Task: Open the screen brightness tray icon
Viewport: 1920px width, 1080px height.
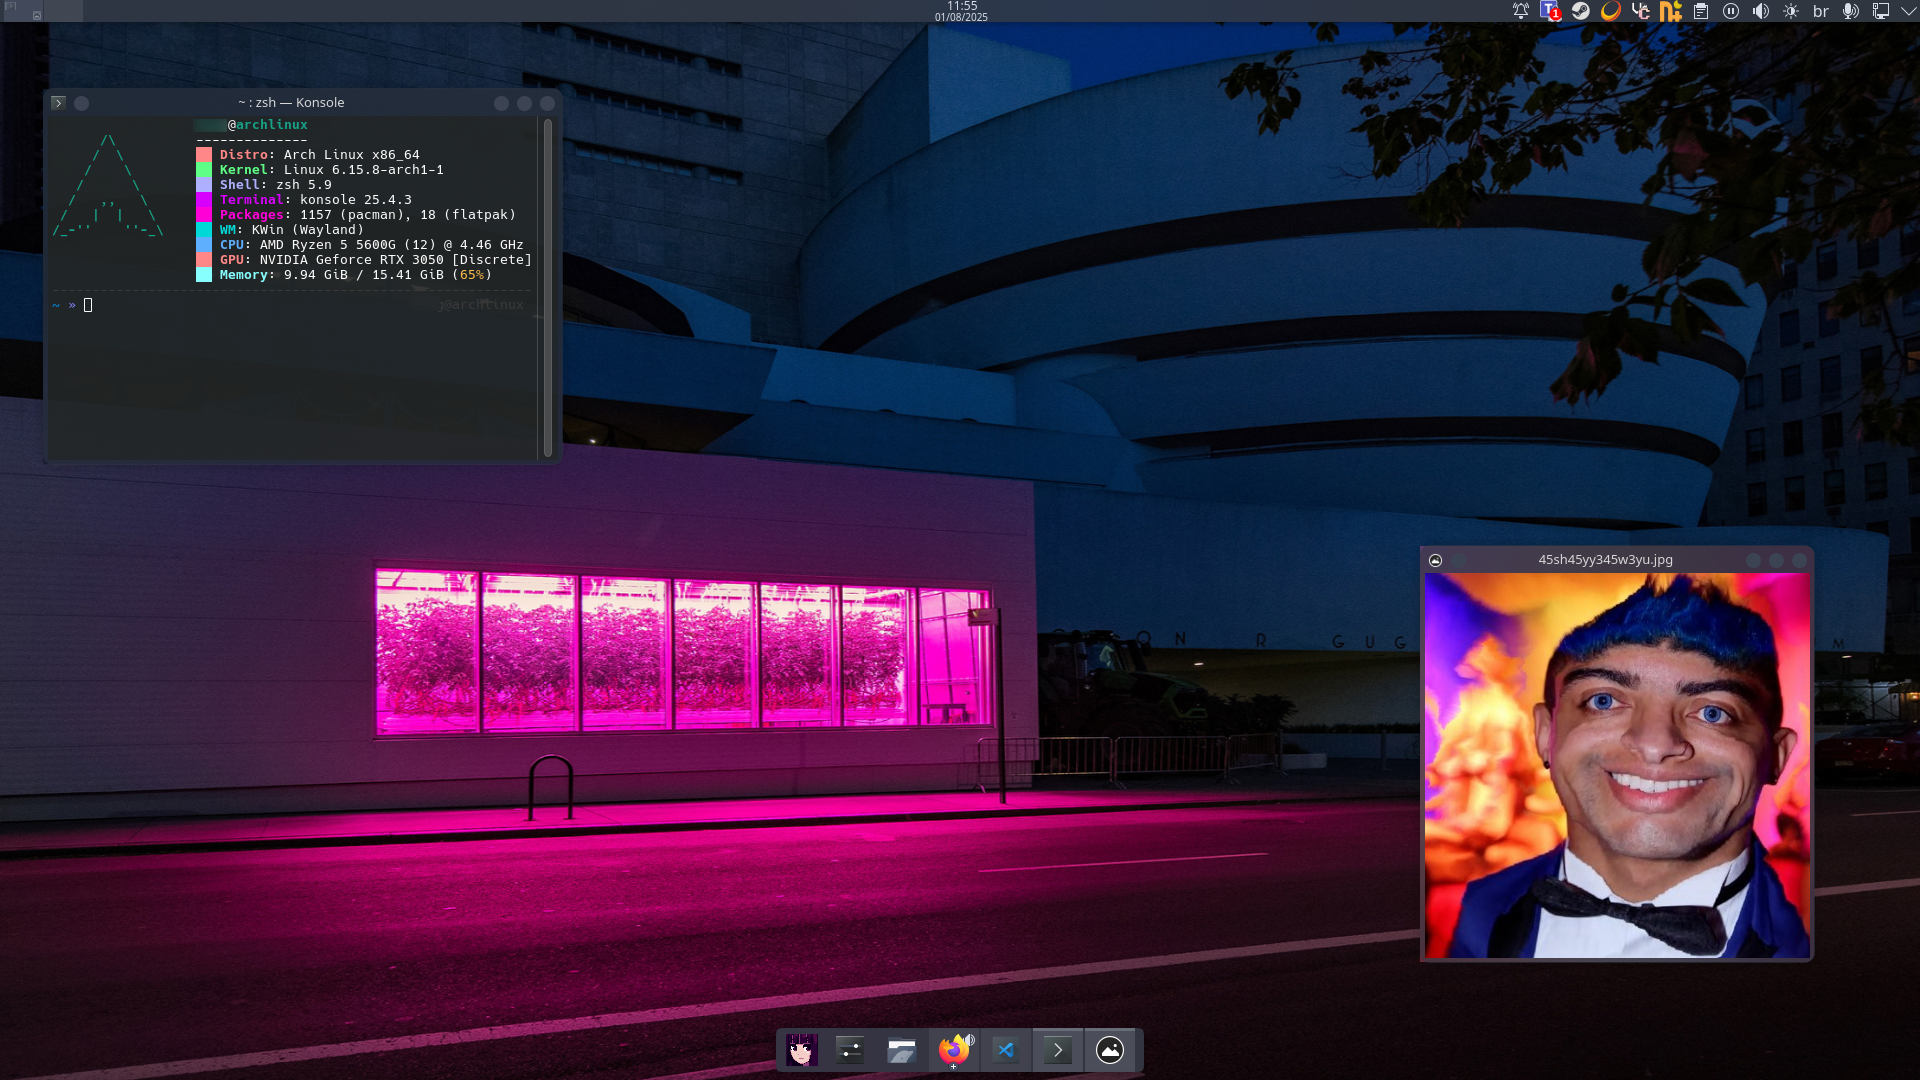Action: coord(1791,11)
